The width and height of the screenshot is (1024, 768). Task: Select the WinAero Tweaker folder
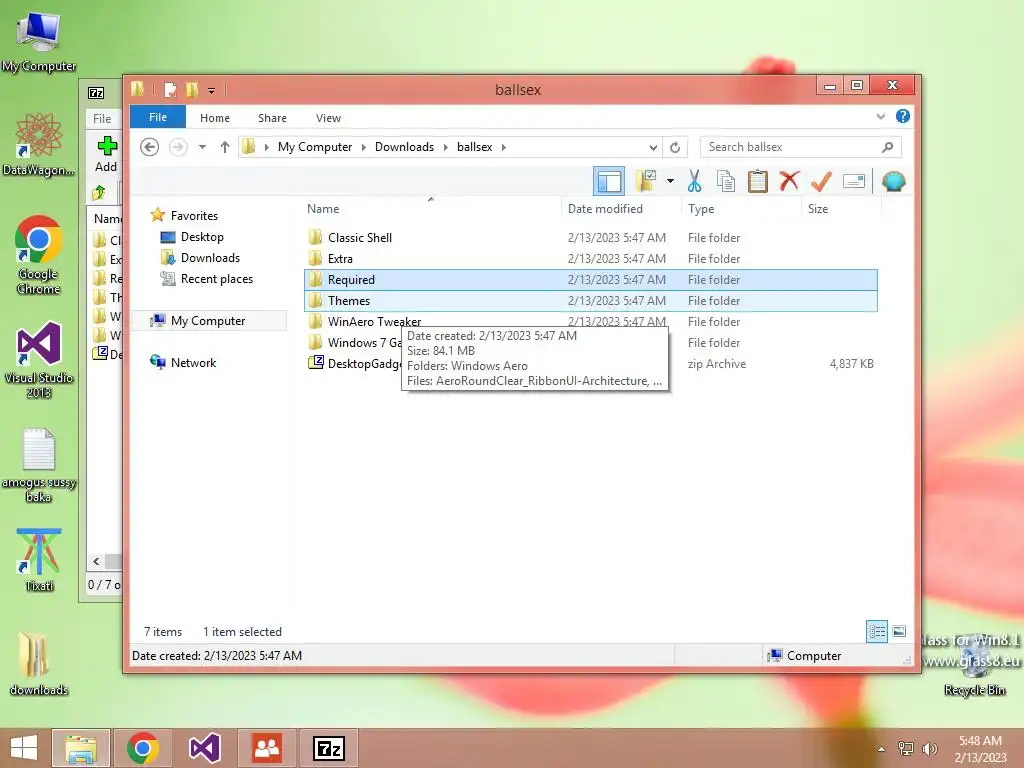tap(374, 321)
